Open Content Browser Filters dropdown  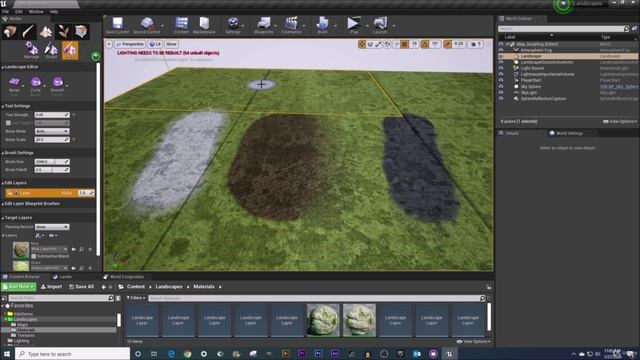[136, 298]
